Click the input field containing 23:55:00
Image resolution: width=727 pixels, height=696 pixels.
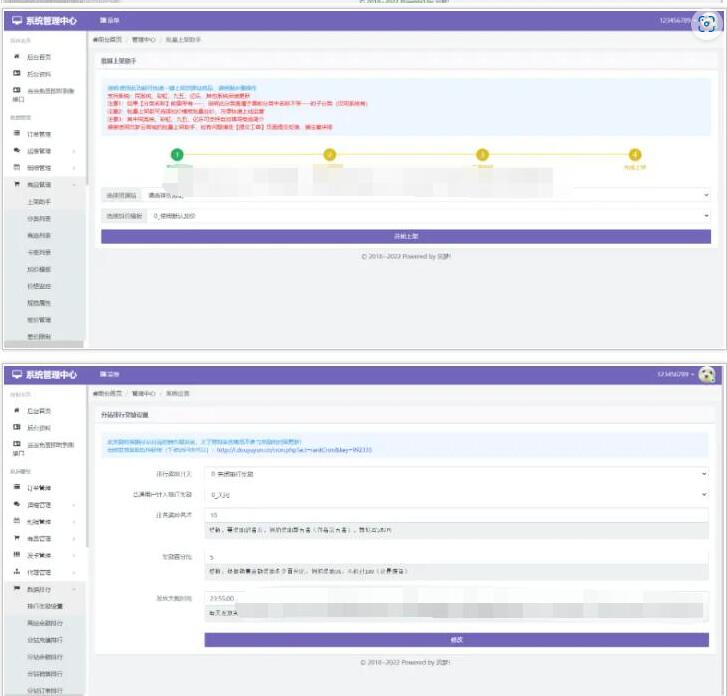(456, 598)
